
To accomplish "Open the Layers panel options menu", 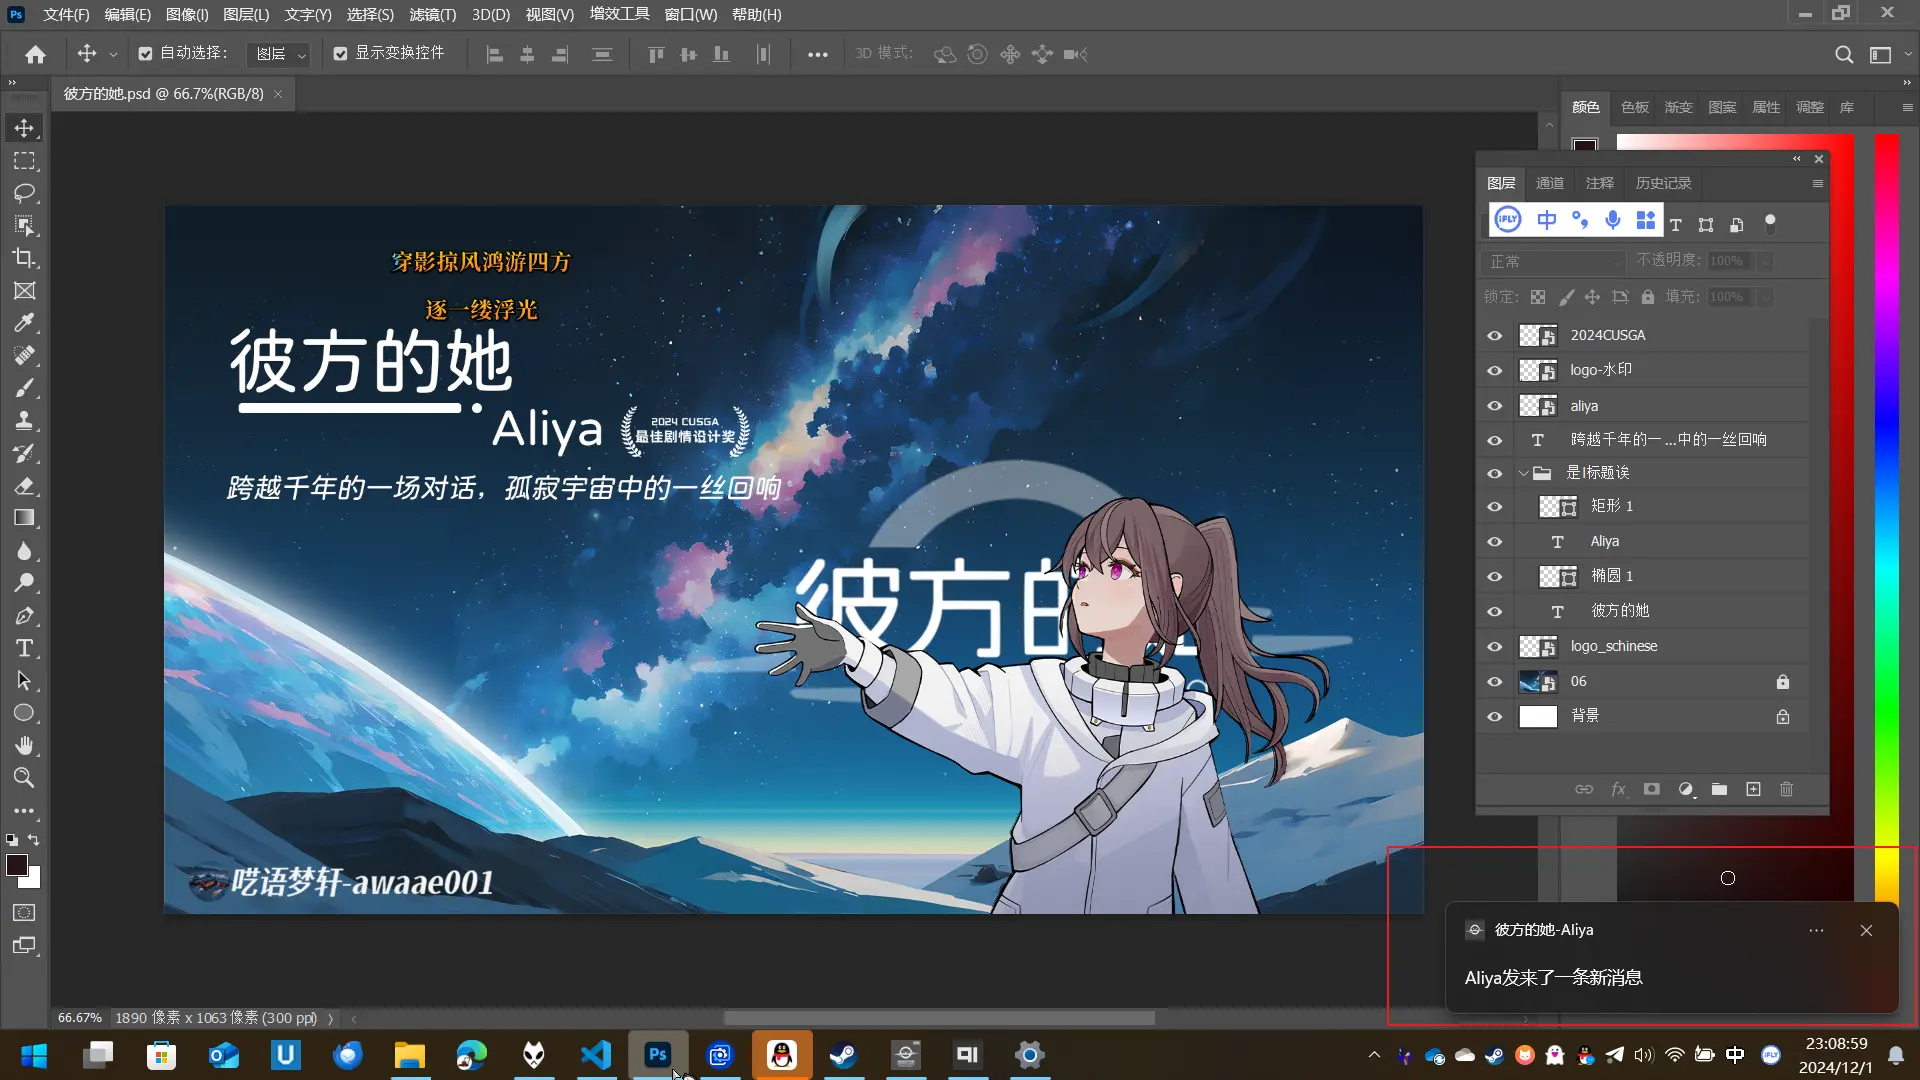I will click(x=1817, y=183).
